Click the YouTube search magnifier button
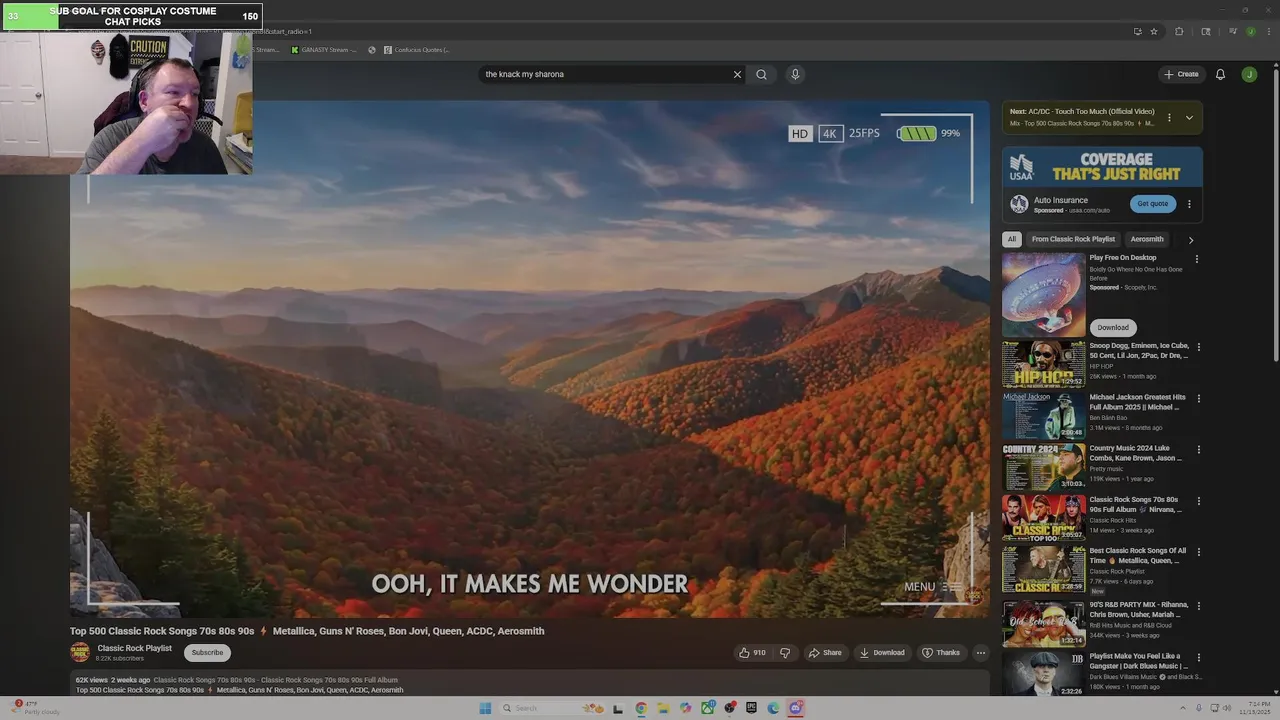 762,74
